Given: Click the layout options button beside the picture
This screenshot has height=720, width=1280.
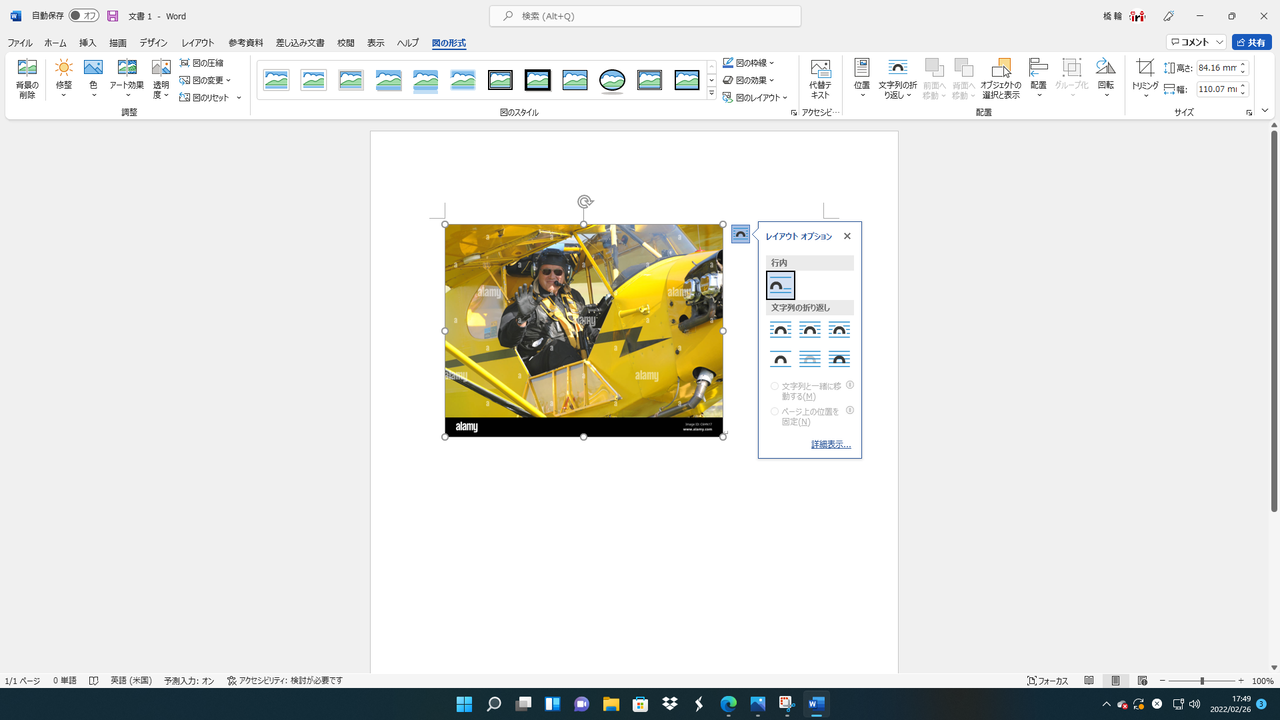Looking at the screenshot, I should coord(740,233).
